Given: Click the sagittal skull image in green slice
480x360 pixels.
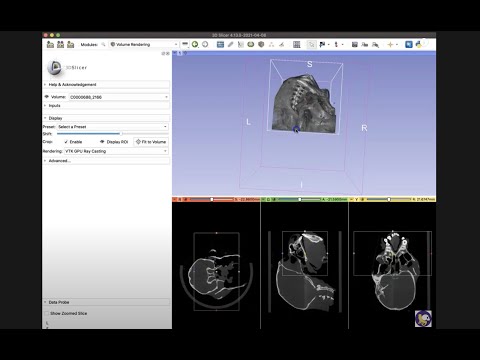Looking at the screenshot, I should [305, 271].
